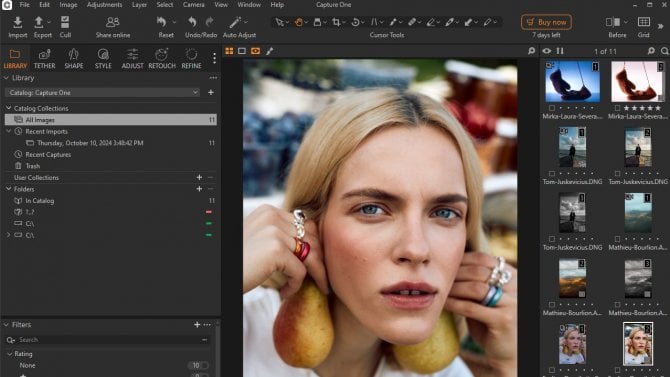This screenshot has width=670, height=377.
Task: Switch to the Adjust tool tab
Action: click(x=132, y=59)
